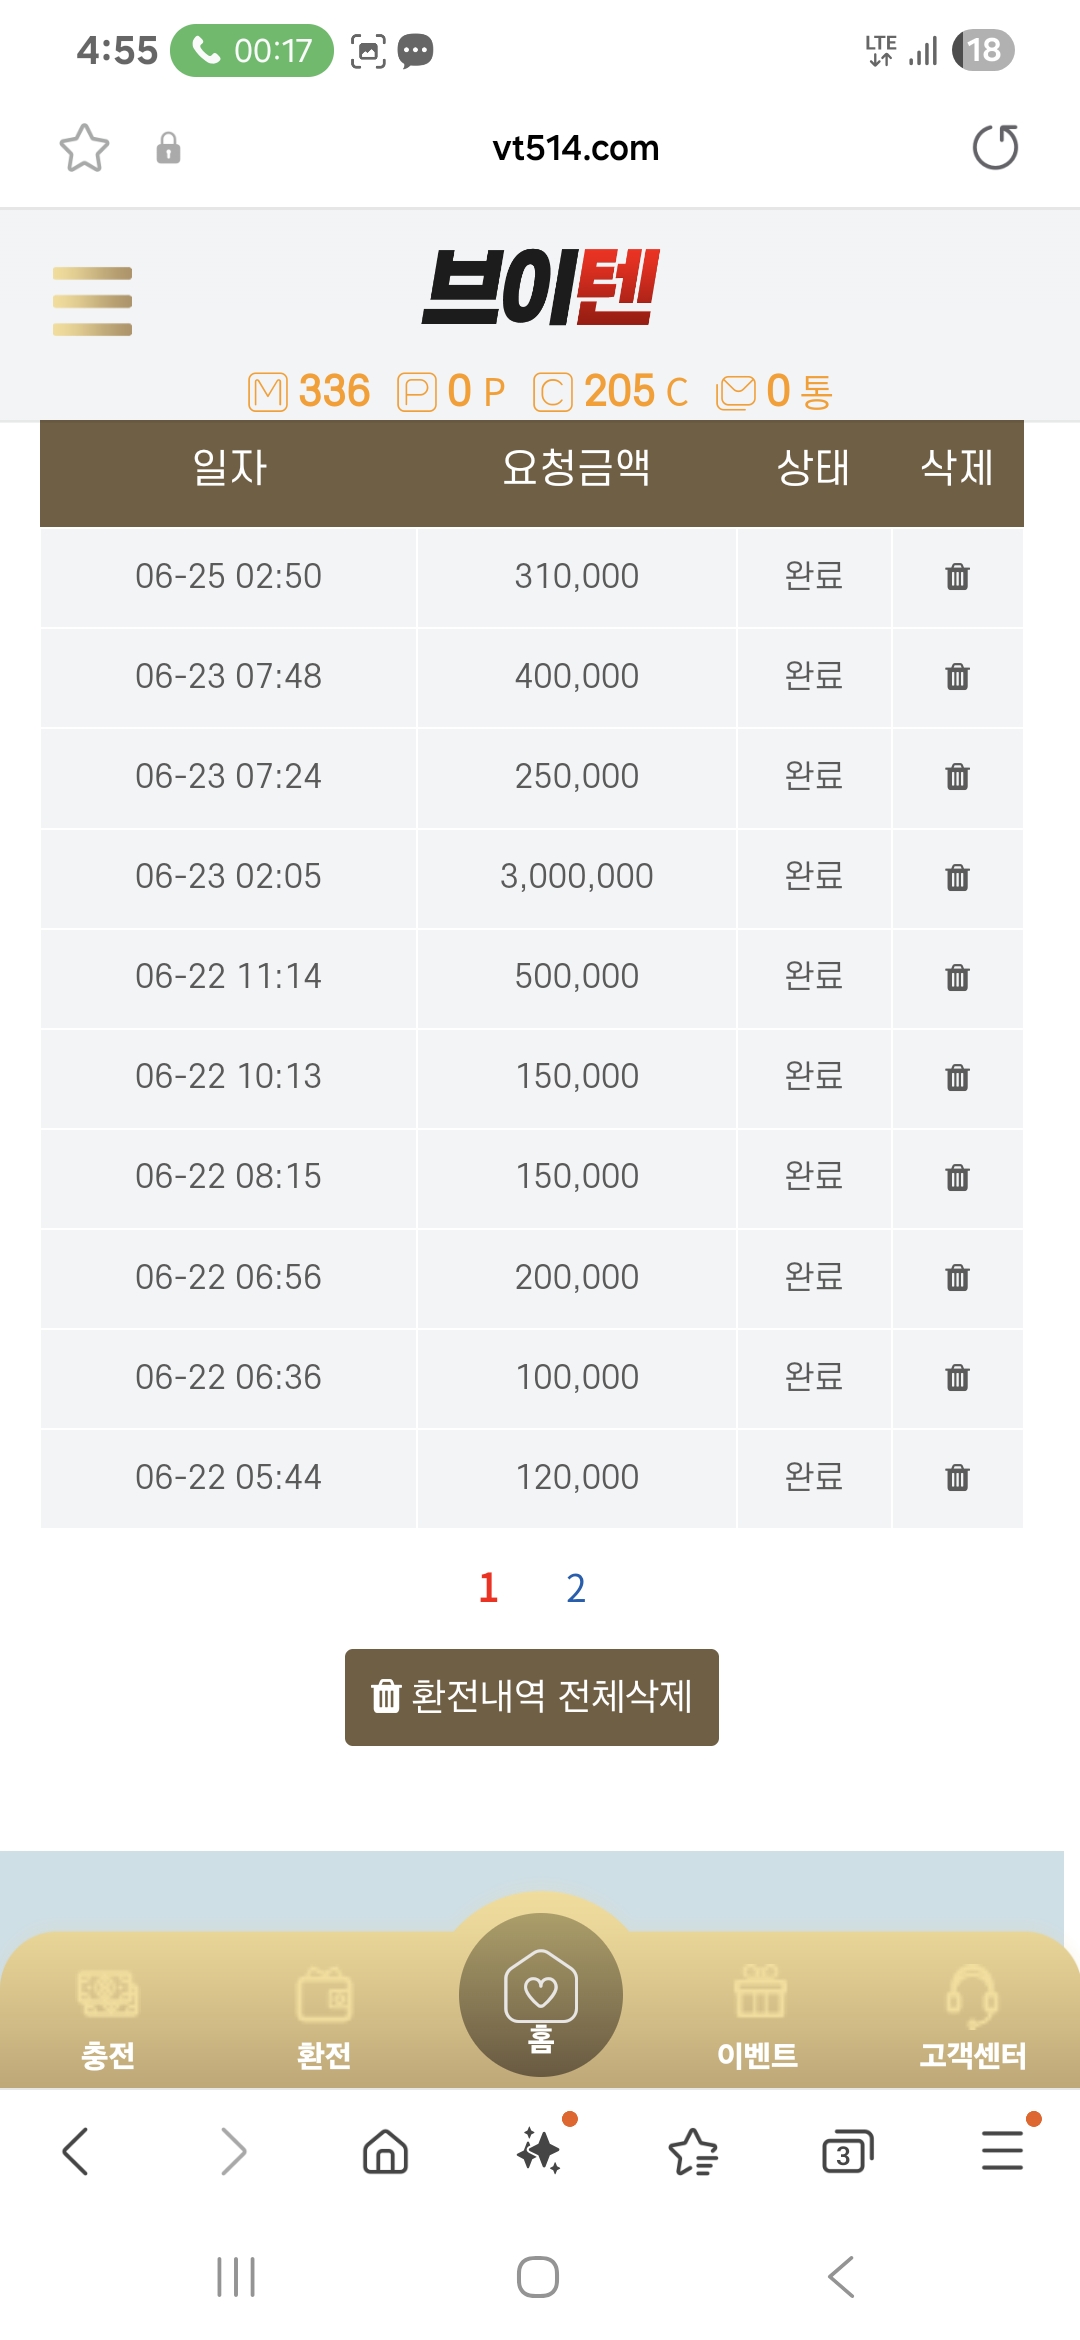
Task: Bookmark page with the star icon
Action: pos(84,148)
